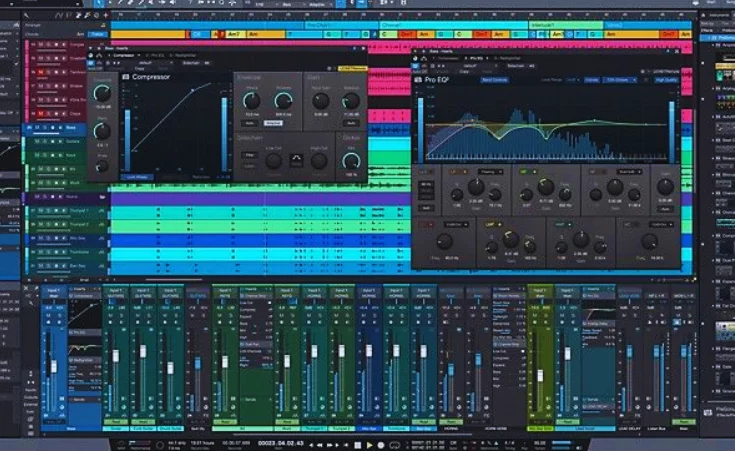Add a new track with plus icon
The width and height of the screenshot is (735, 451).
(x=105, y=15)
